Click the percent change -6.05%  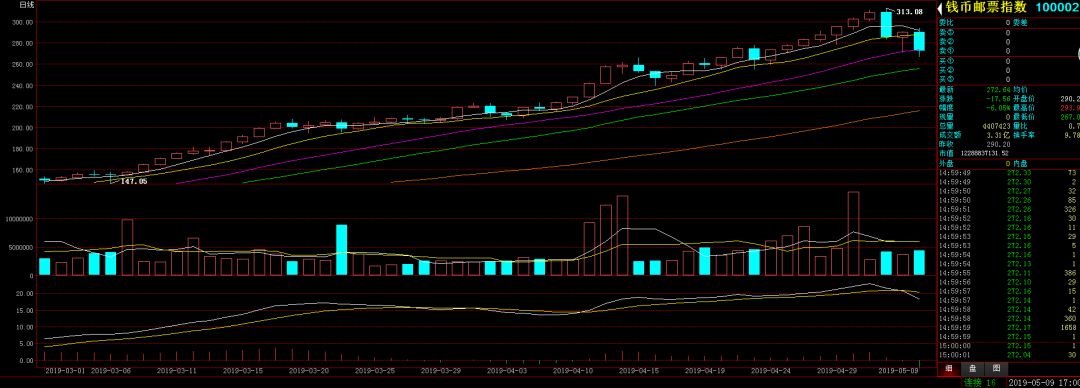point(997,108)
